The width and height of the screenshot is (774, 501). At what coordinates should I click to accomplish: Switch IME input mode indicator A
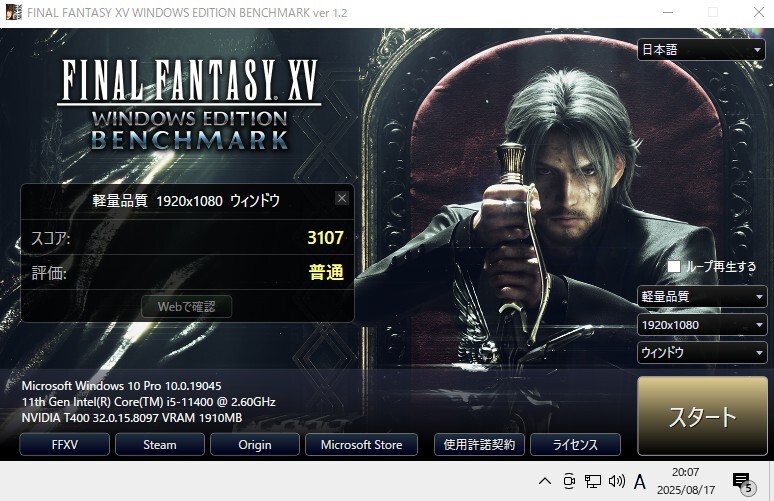coord(640,481)
